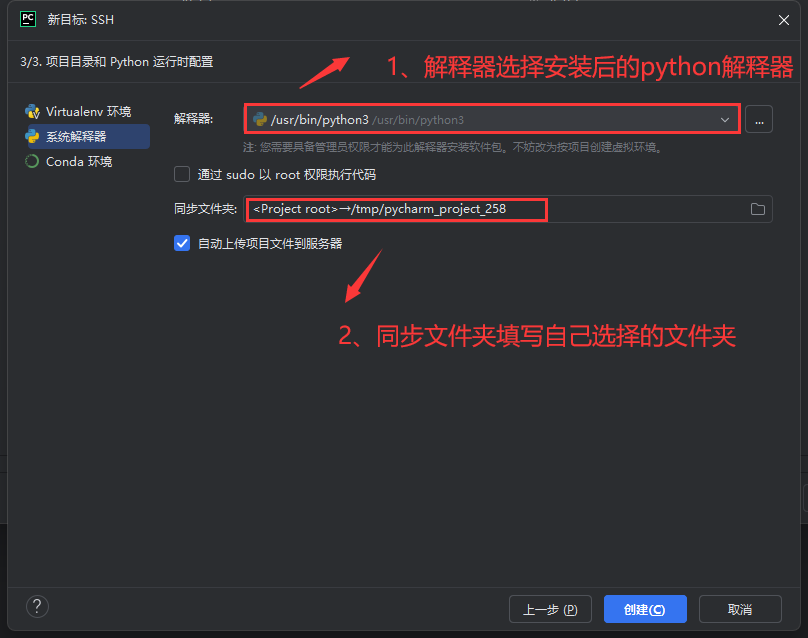Enable running code via sudo with root
Viewport: 808px width, 638px height.
(182, 174)
